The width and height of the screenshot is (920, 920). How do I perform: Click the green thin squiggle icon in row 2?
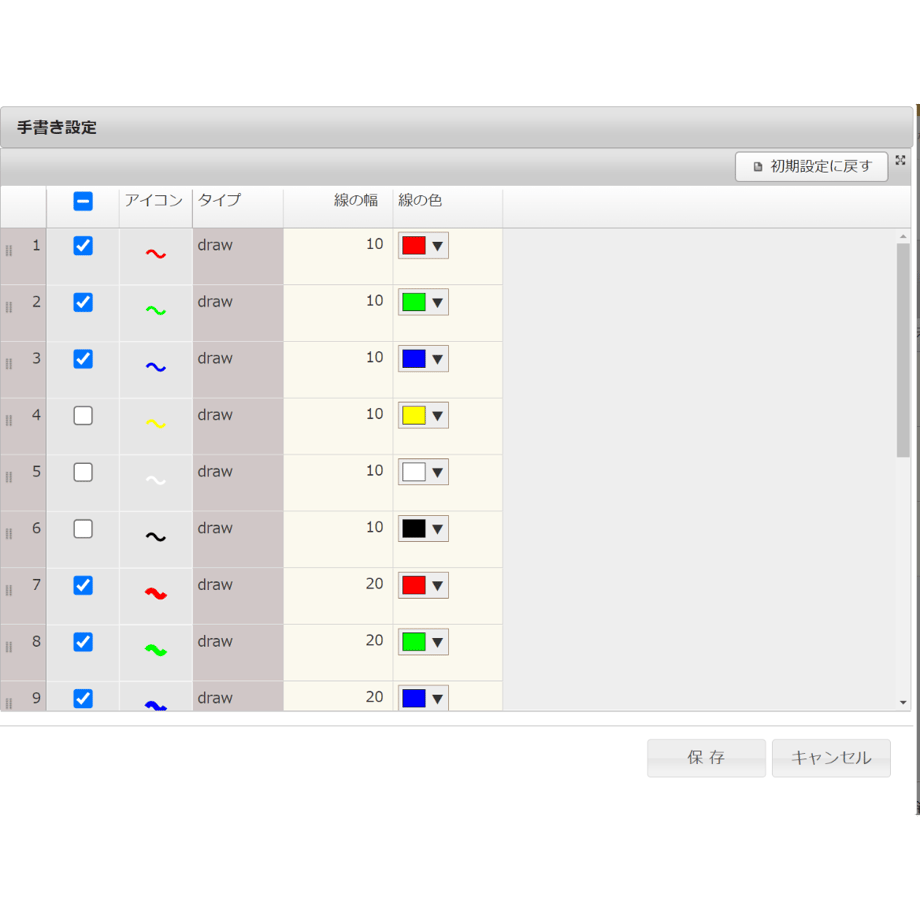click(x=155, y=310)
